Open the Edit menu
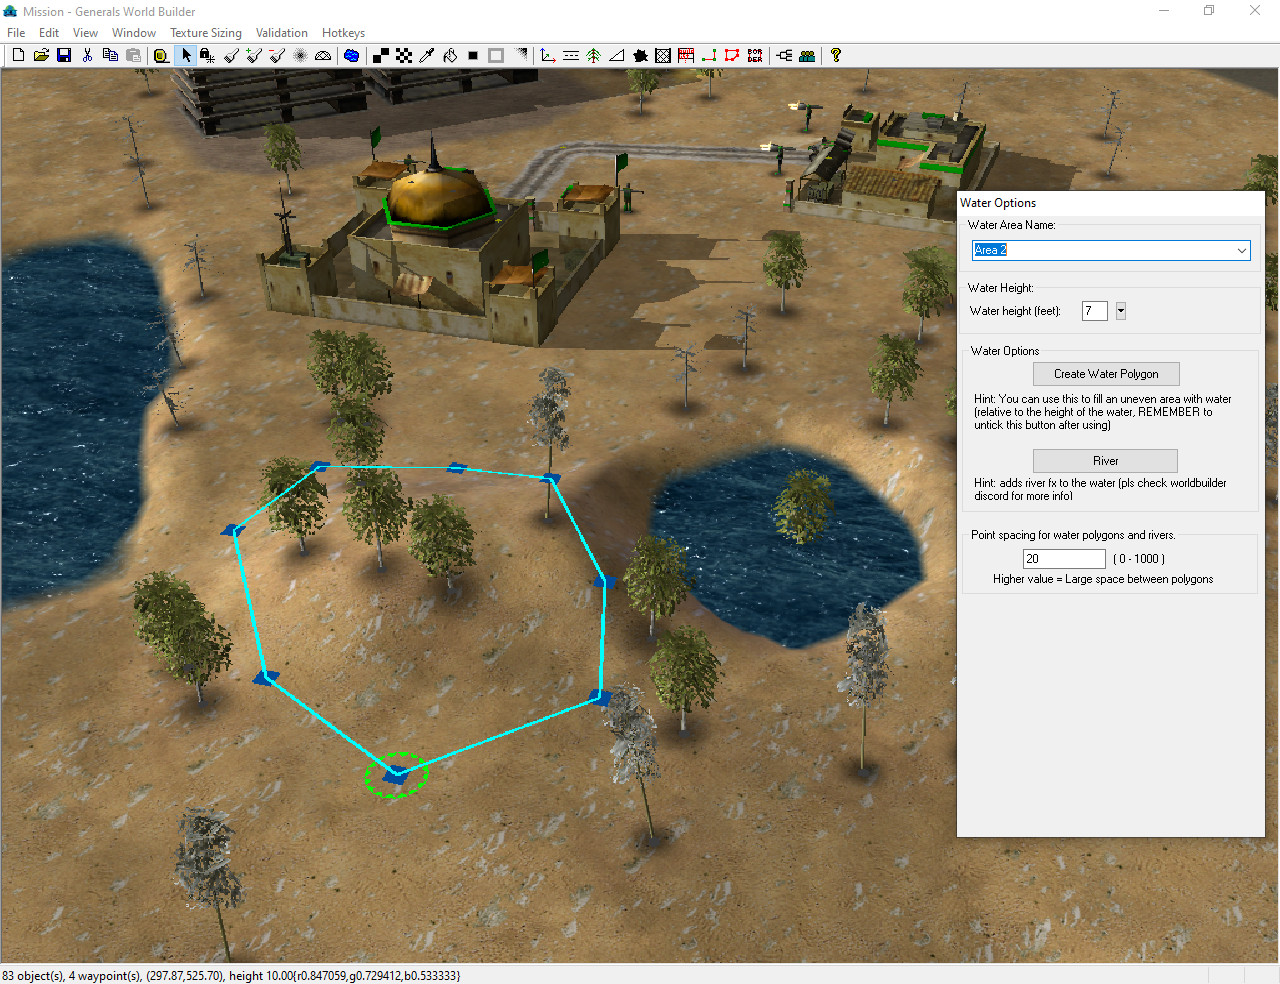This screenshot has height=984, width=1280. 48,33
